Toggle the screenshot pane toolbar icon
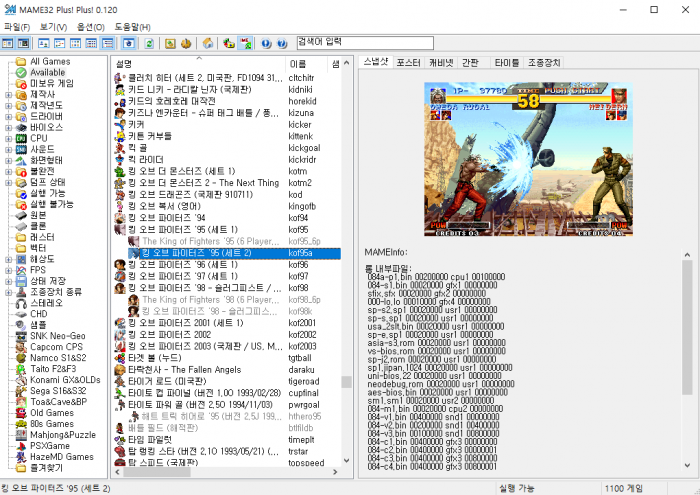The width and height of the screenshot is (700, 495). 23,43
